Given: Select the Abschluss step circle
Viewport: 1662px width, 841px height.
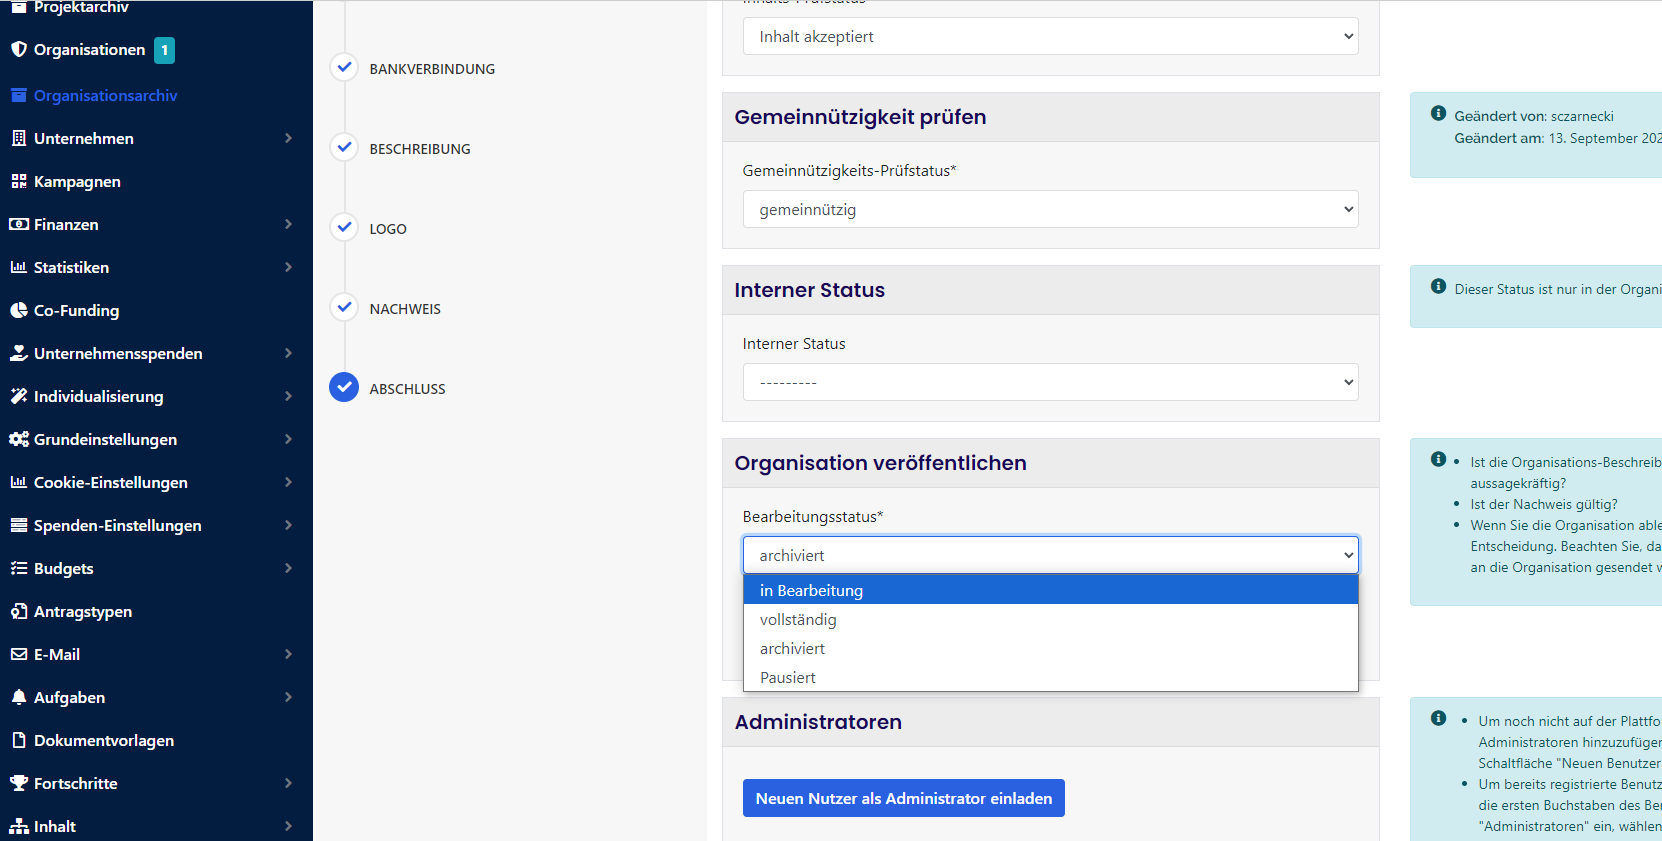Looking at the screenshot, I should (x=344, y=387).
